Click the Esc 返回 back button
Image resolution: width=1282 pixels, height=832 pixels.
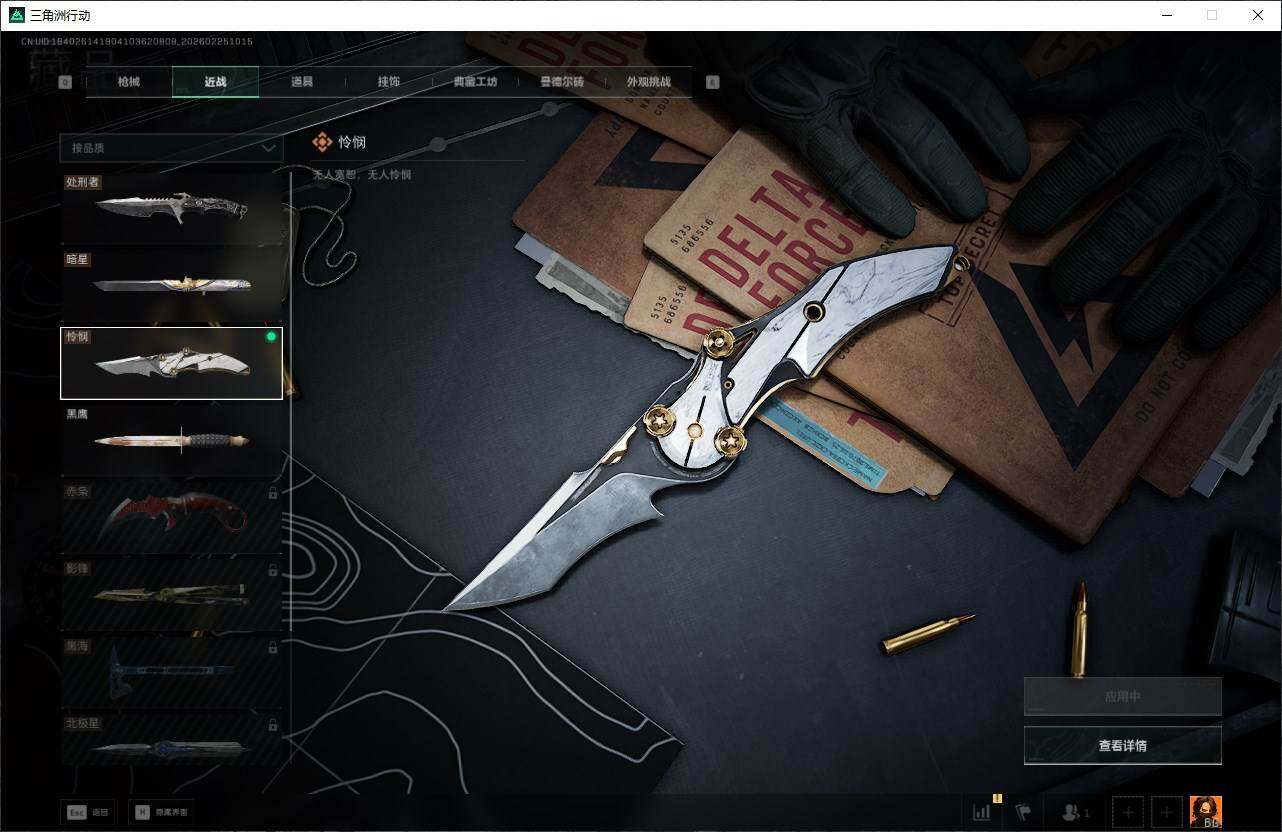coord(88,812)
